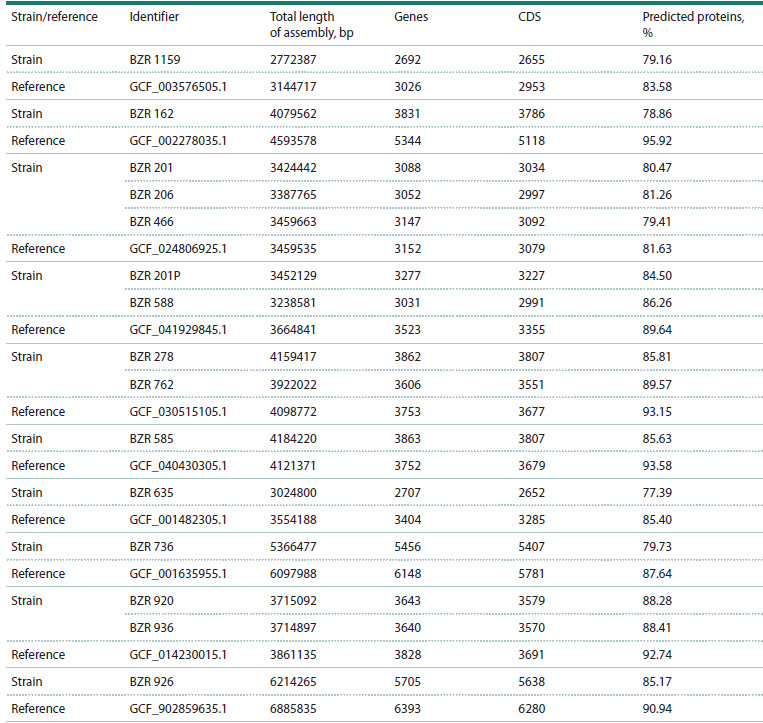763x723 pixels.
Task: Select total length value 6214265
Action: 293,682
